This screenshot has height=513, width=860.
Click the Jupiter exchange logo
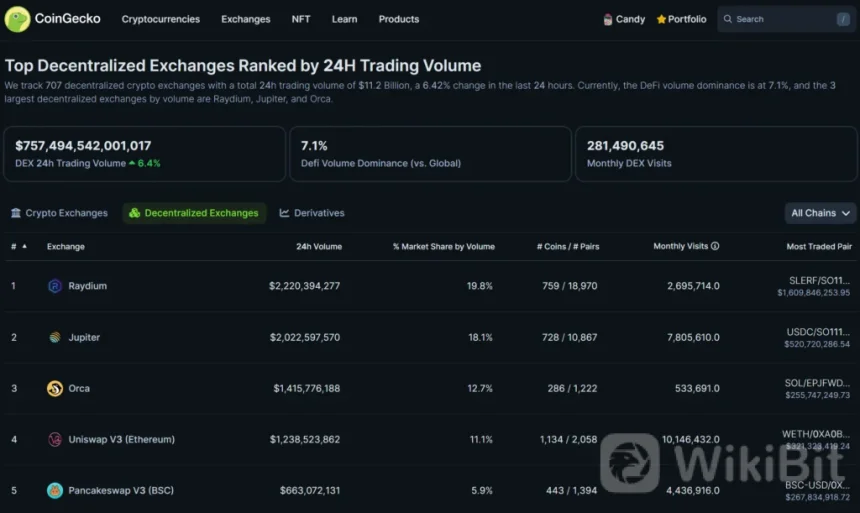coord(55,337)
